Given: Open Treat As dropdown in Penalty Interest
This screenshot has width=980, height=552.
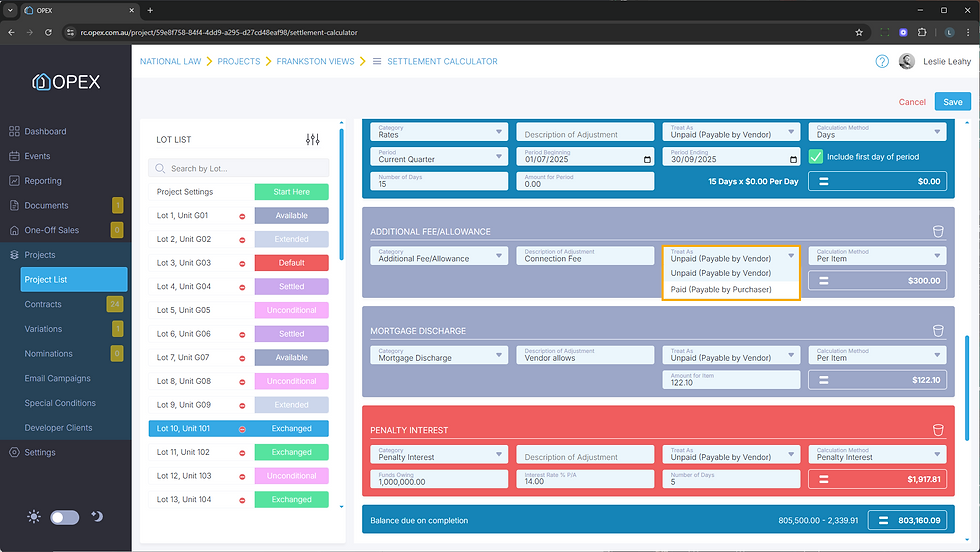Looking at the screenshot, I should pyautogui.click(x=731, y=454).
